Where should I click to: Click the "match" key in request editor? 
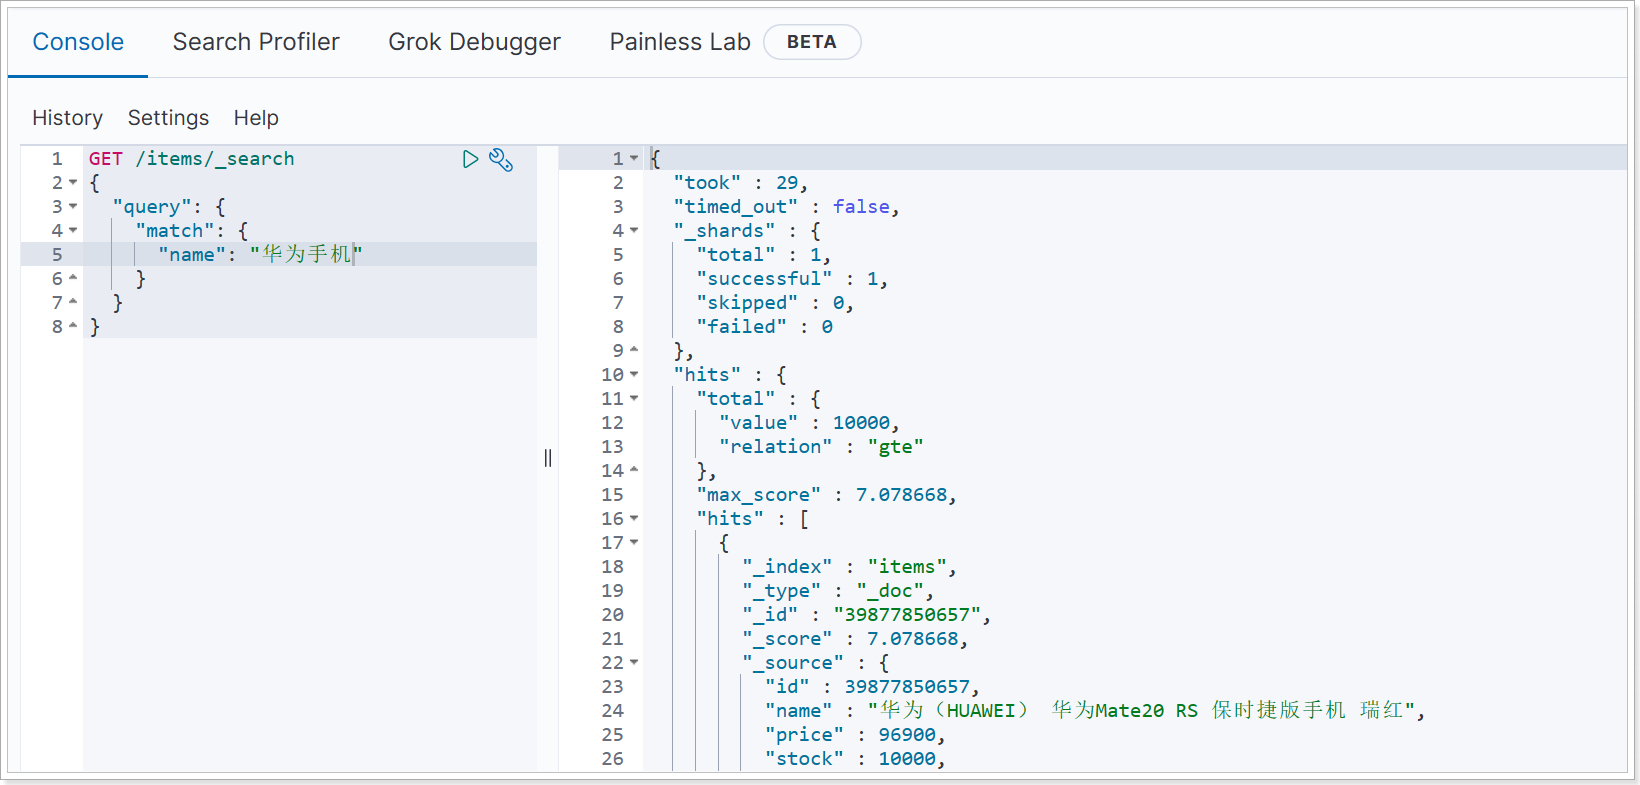[174, 231]
